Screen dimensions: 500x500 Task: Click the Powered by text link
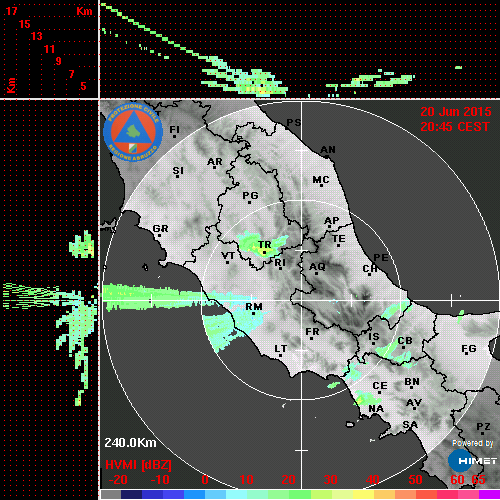point(473,443)
